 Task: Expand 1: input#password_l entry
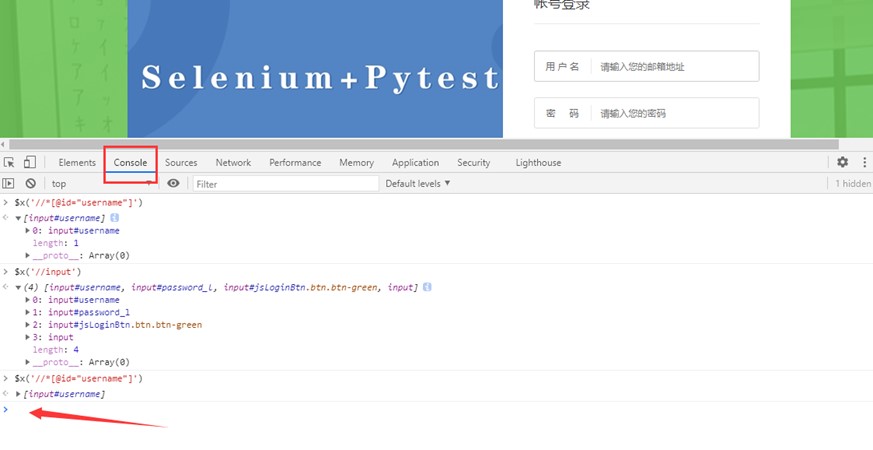coord(27,312)
